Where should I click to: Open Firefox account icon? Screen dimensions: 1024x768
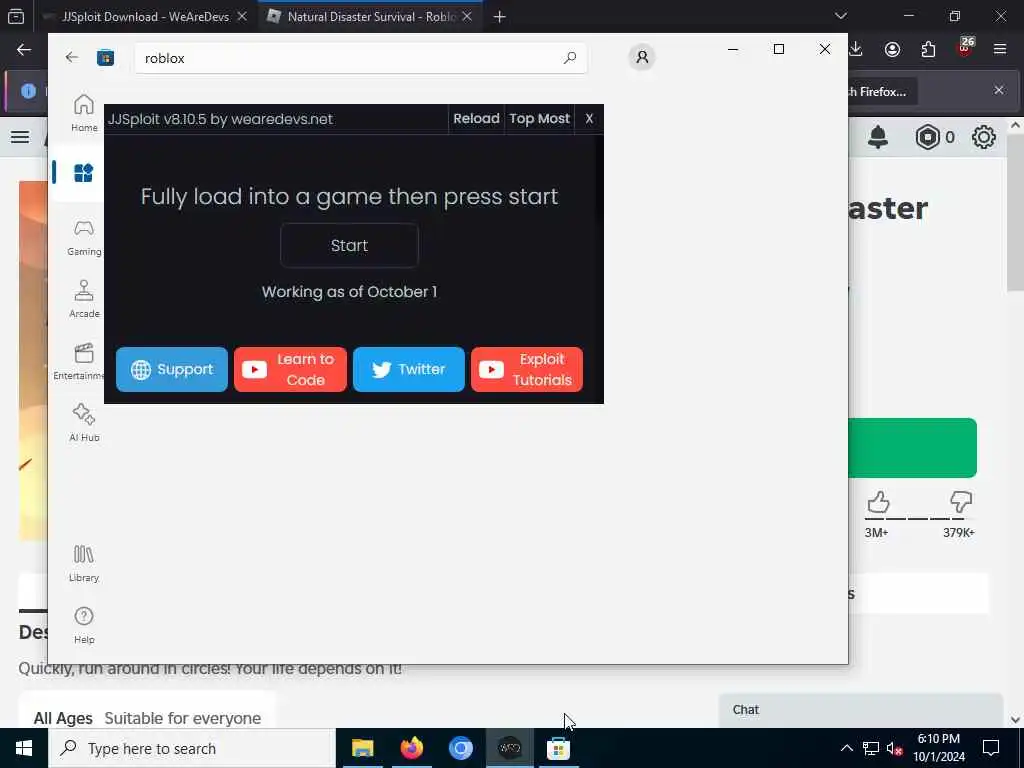(892, 50)
